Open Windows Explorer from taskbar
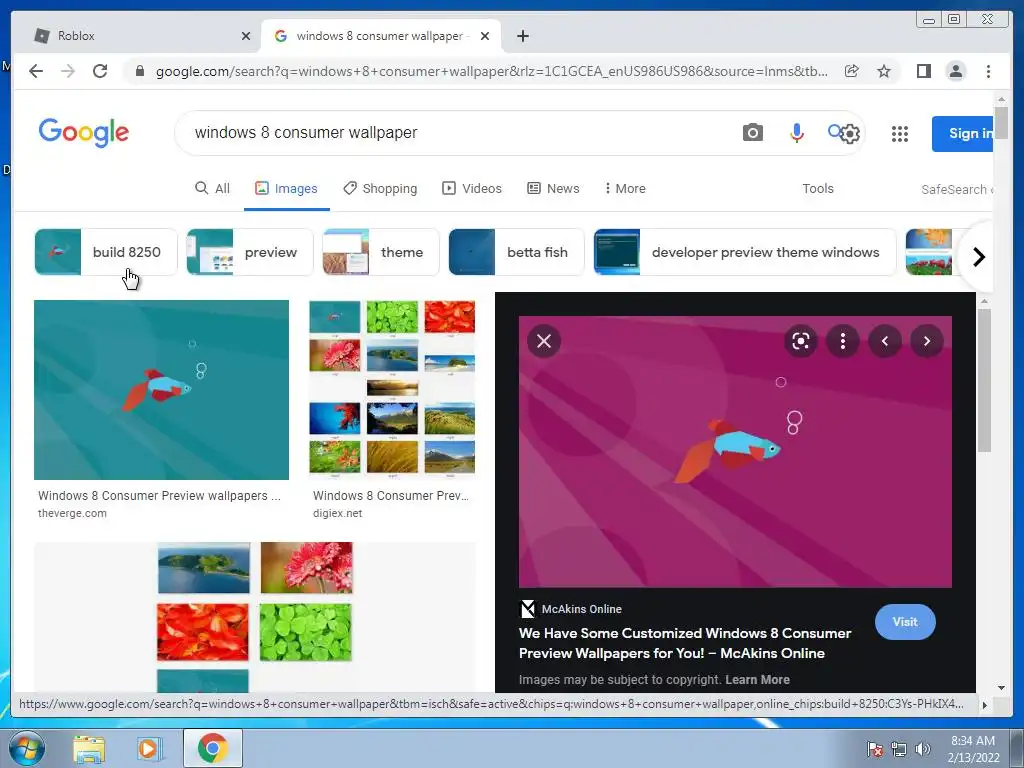Image resolution: width=1024 pixels, height=768 pixels. coord(89,749)
